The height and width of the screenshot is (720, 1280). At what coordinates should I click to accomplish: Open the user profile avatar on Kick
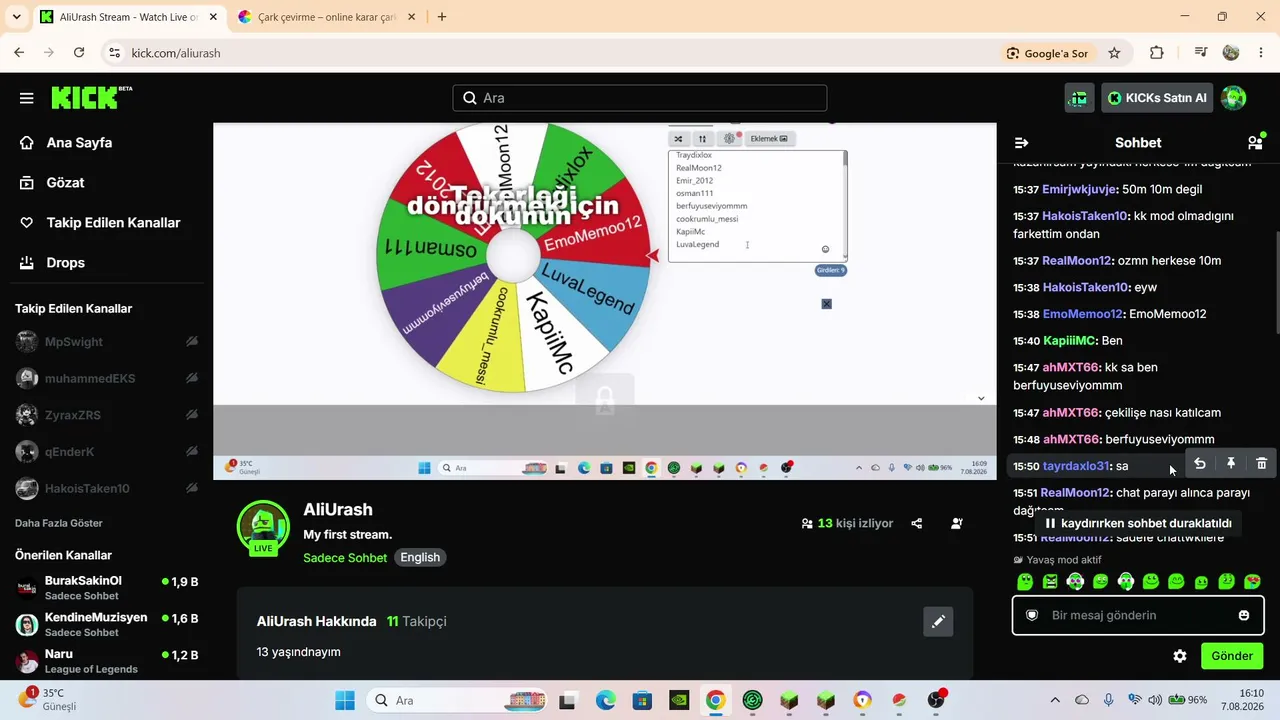coord(1234,98)
